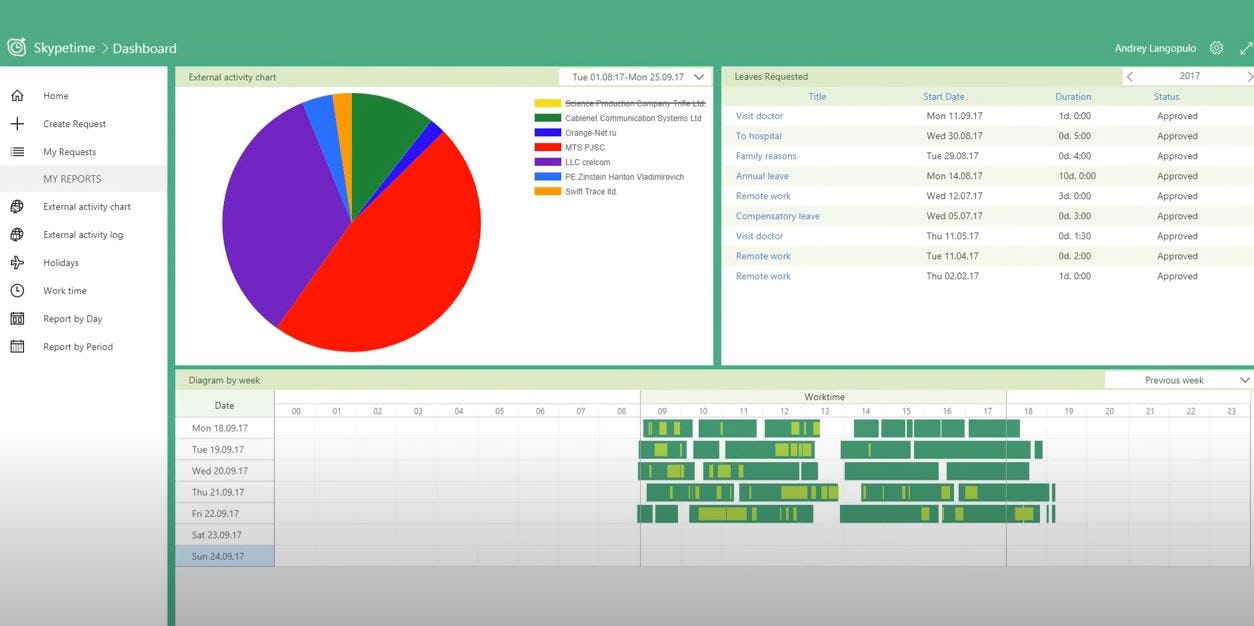Image resolution: width=1254 pixels, height=626 pixels.
Task: Click the Create Request plus icon
Action: 17,124
